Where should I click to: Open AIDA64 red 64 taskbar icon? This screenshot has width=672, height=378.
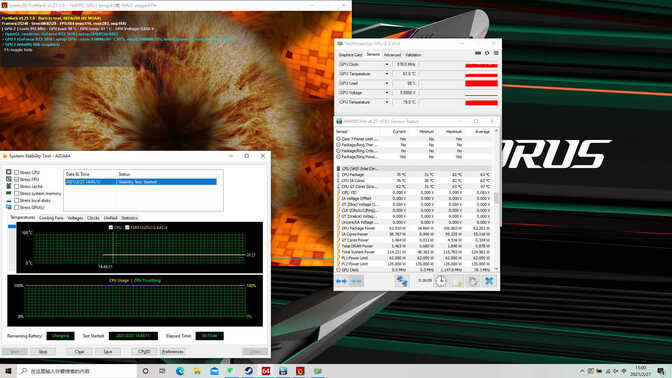266,371
